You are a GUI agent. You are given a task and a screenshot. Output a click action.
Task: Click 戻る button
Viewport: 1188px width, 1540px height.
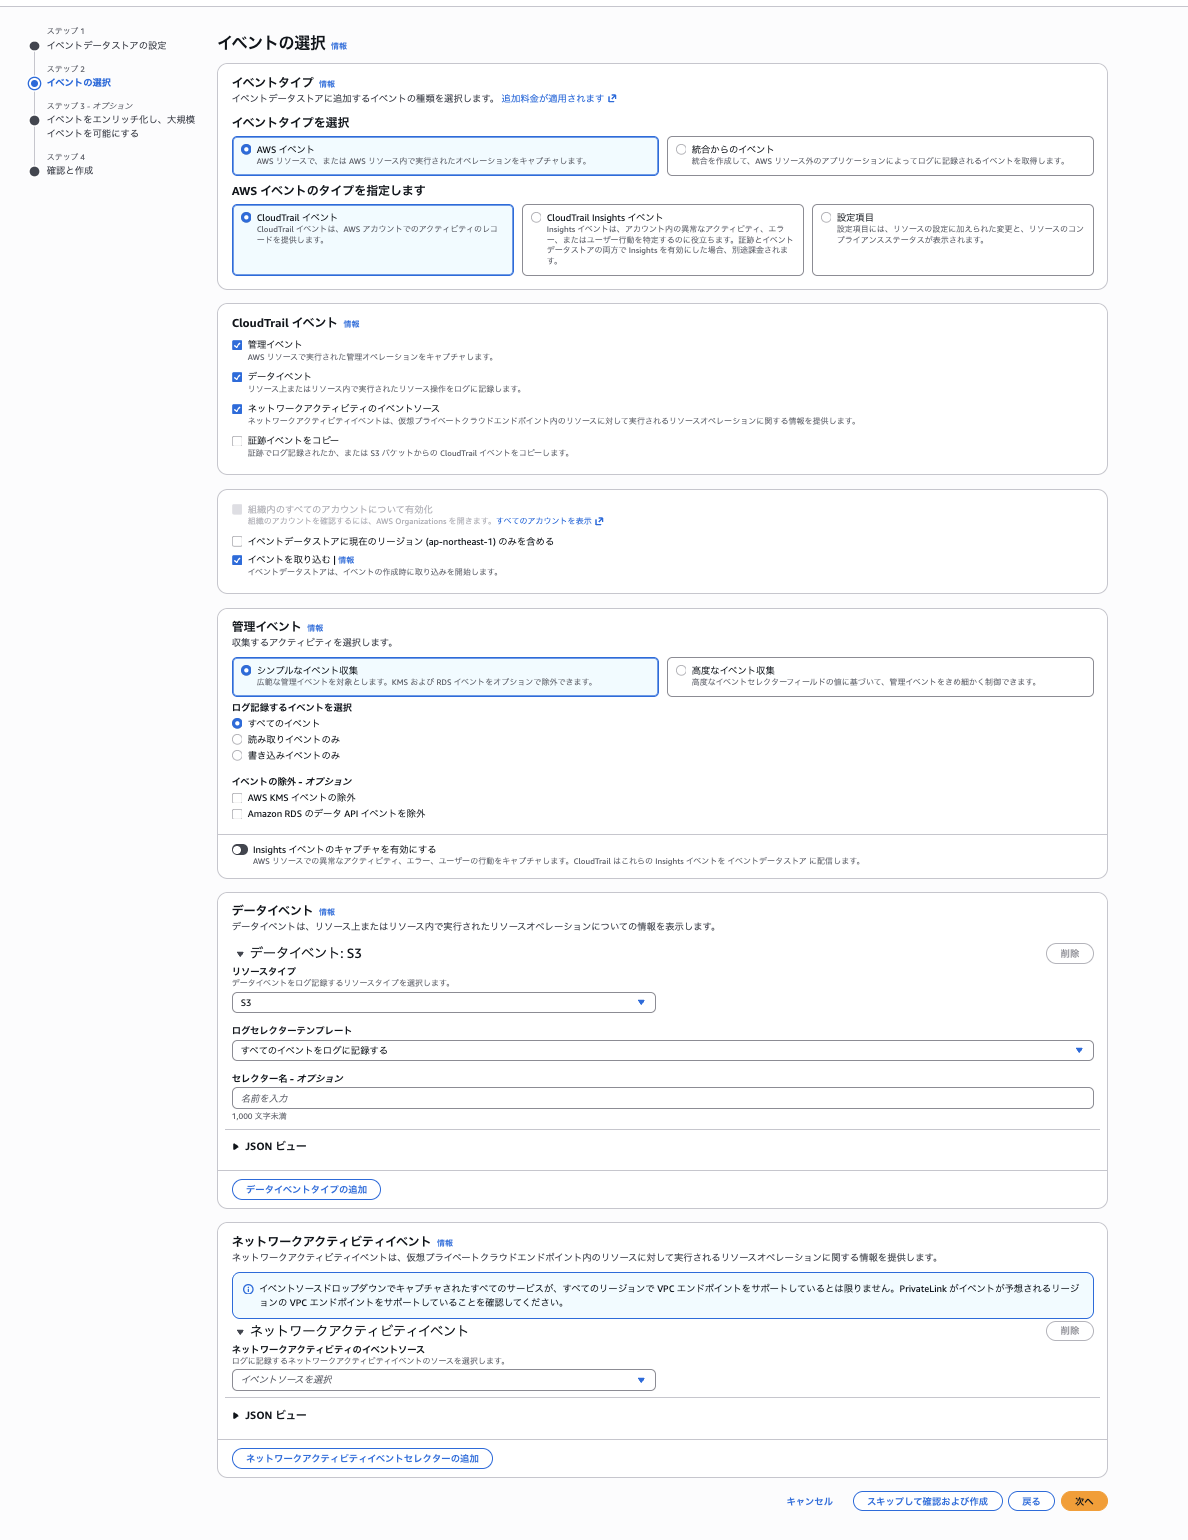click(1031, 1502)
